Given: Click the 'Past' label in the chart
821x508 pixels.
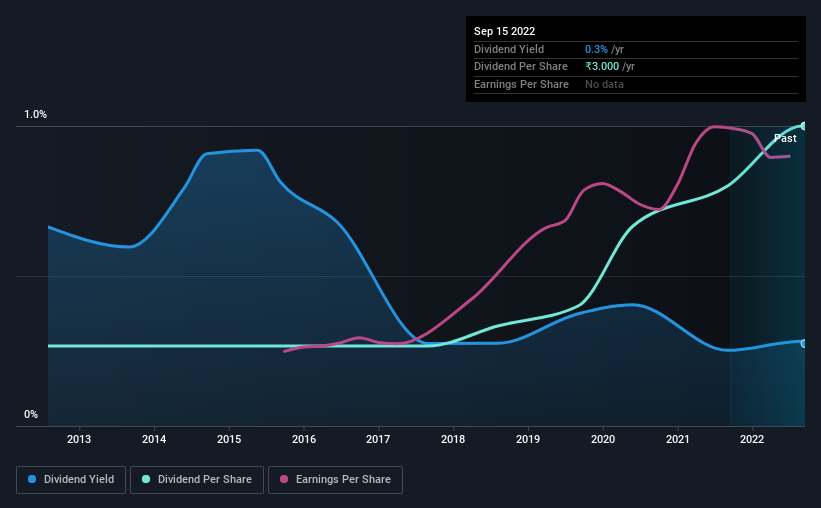Looking at the screenshot, I should (785, 138).
